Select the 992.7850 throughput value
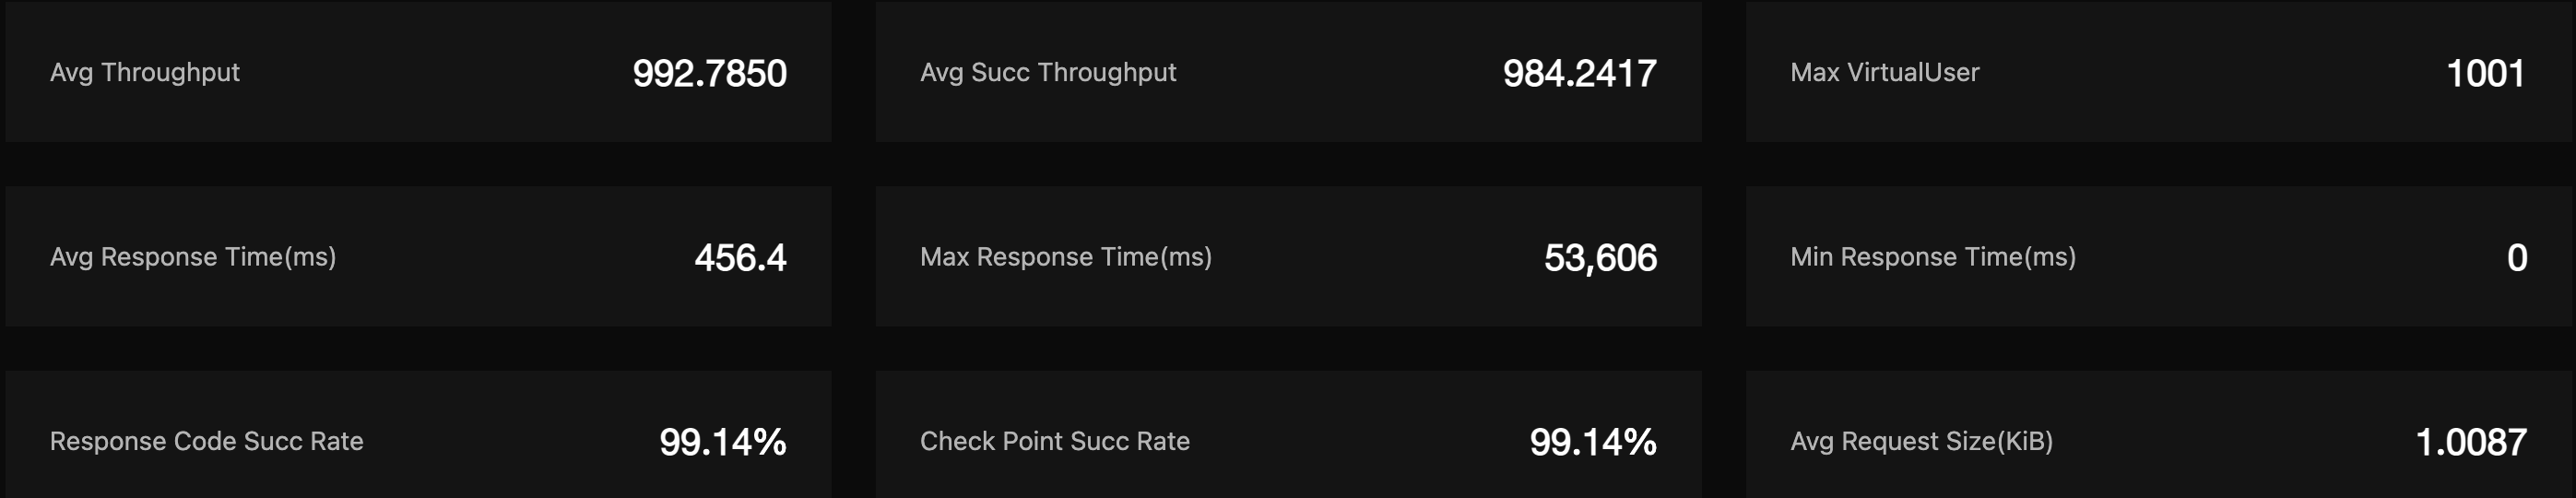This screenshot has height=498, width=2576. (x=709, y=73)
